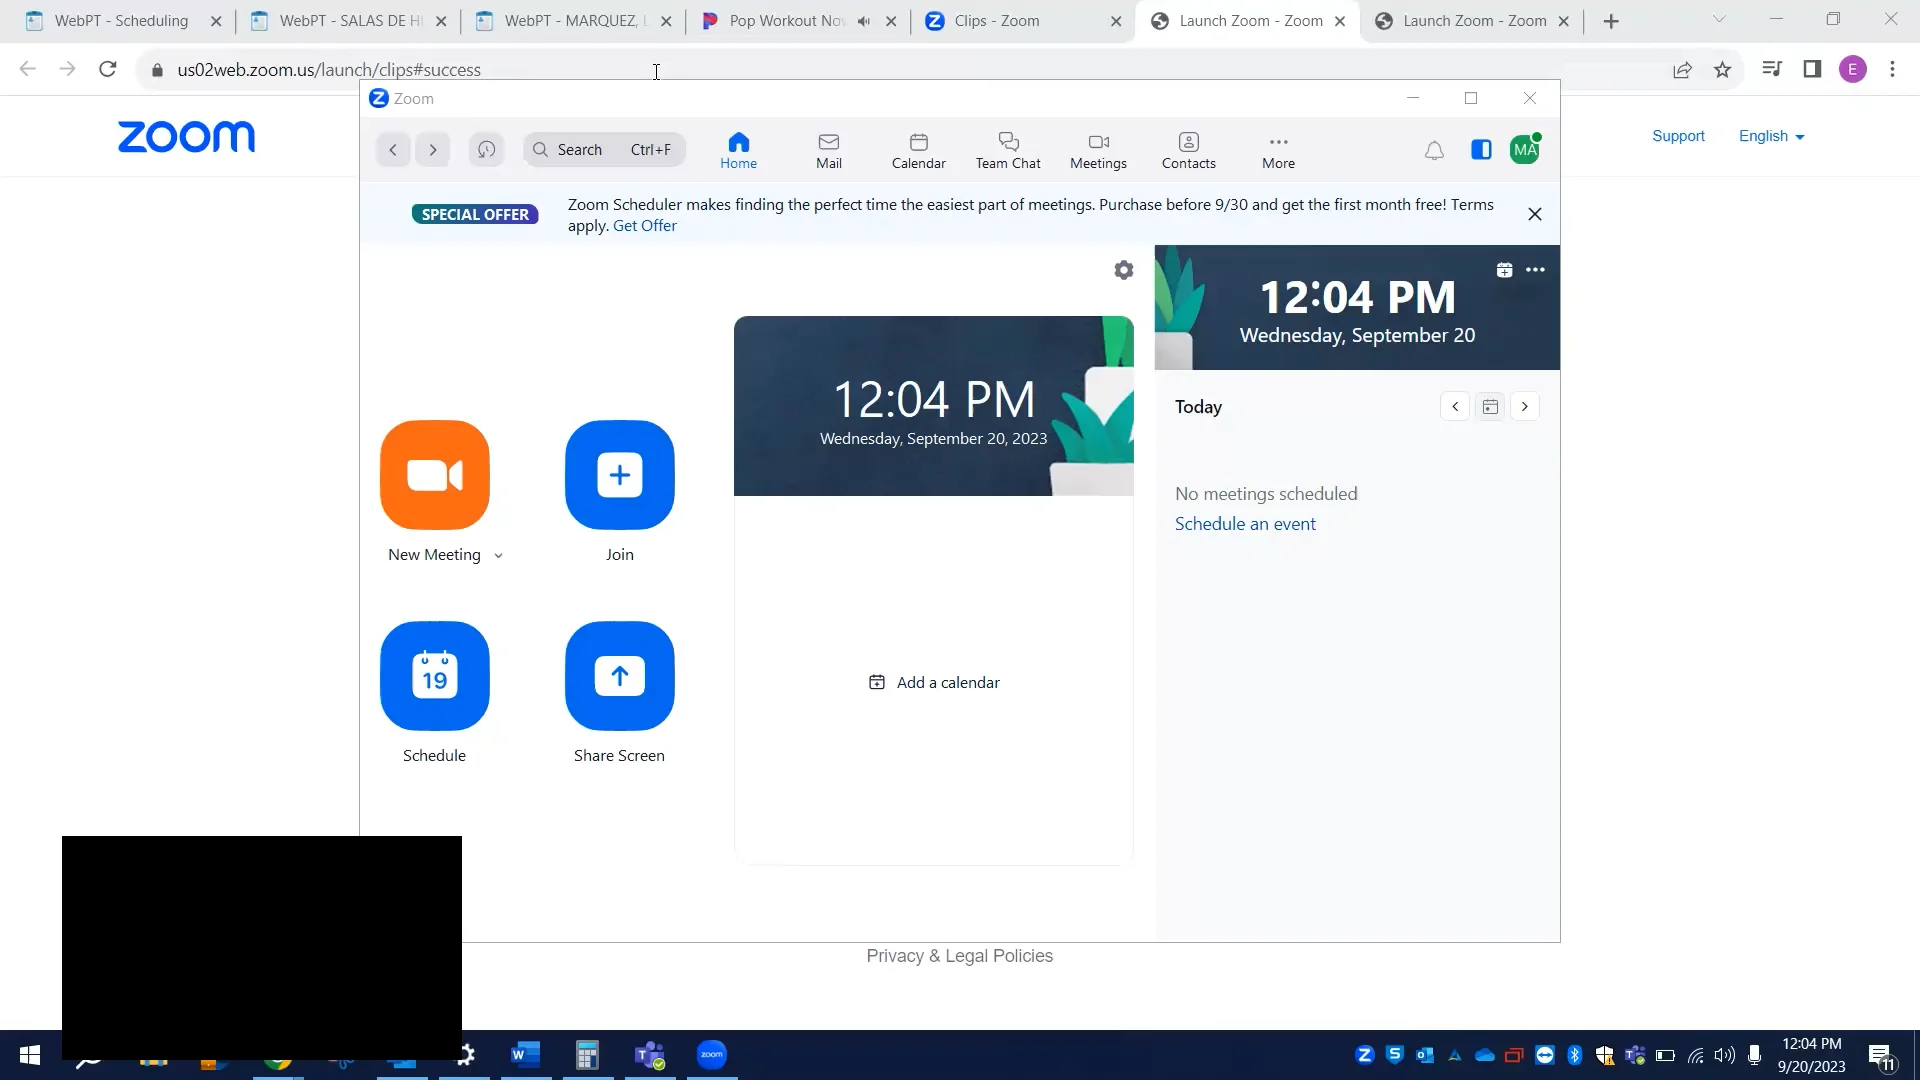1920x1080 pixels.
Task: Open the English language dropdown
Action: point(1769,136)
